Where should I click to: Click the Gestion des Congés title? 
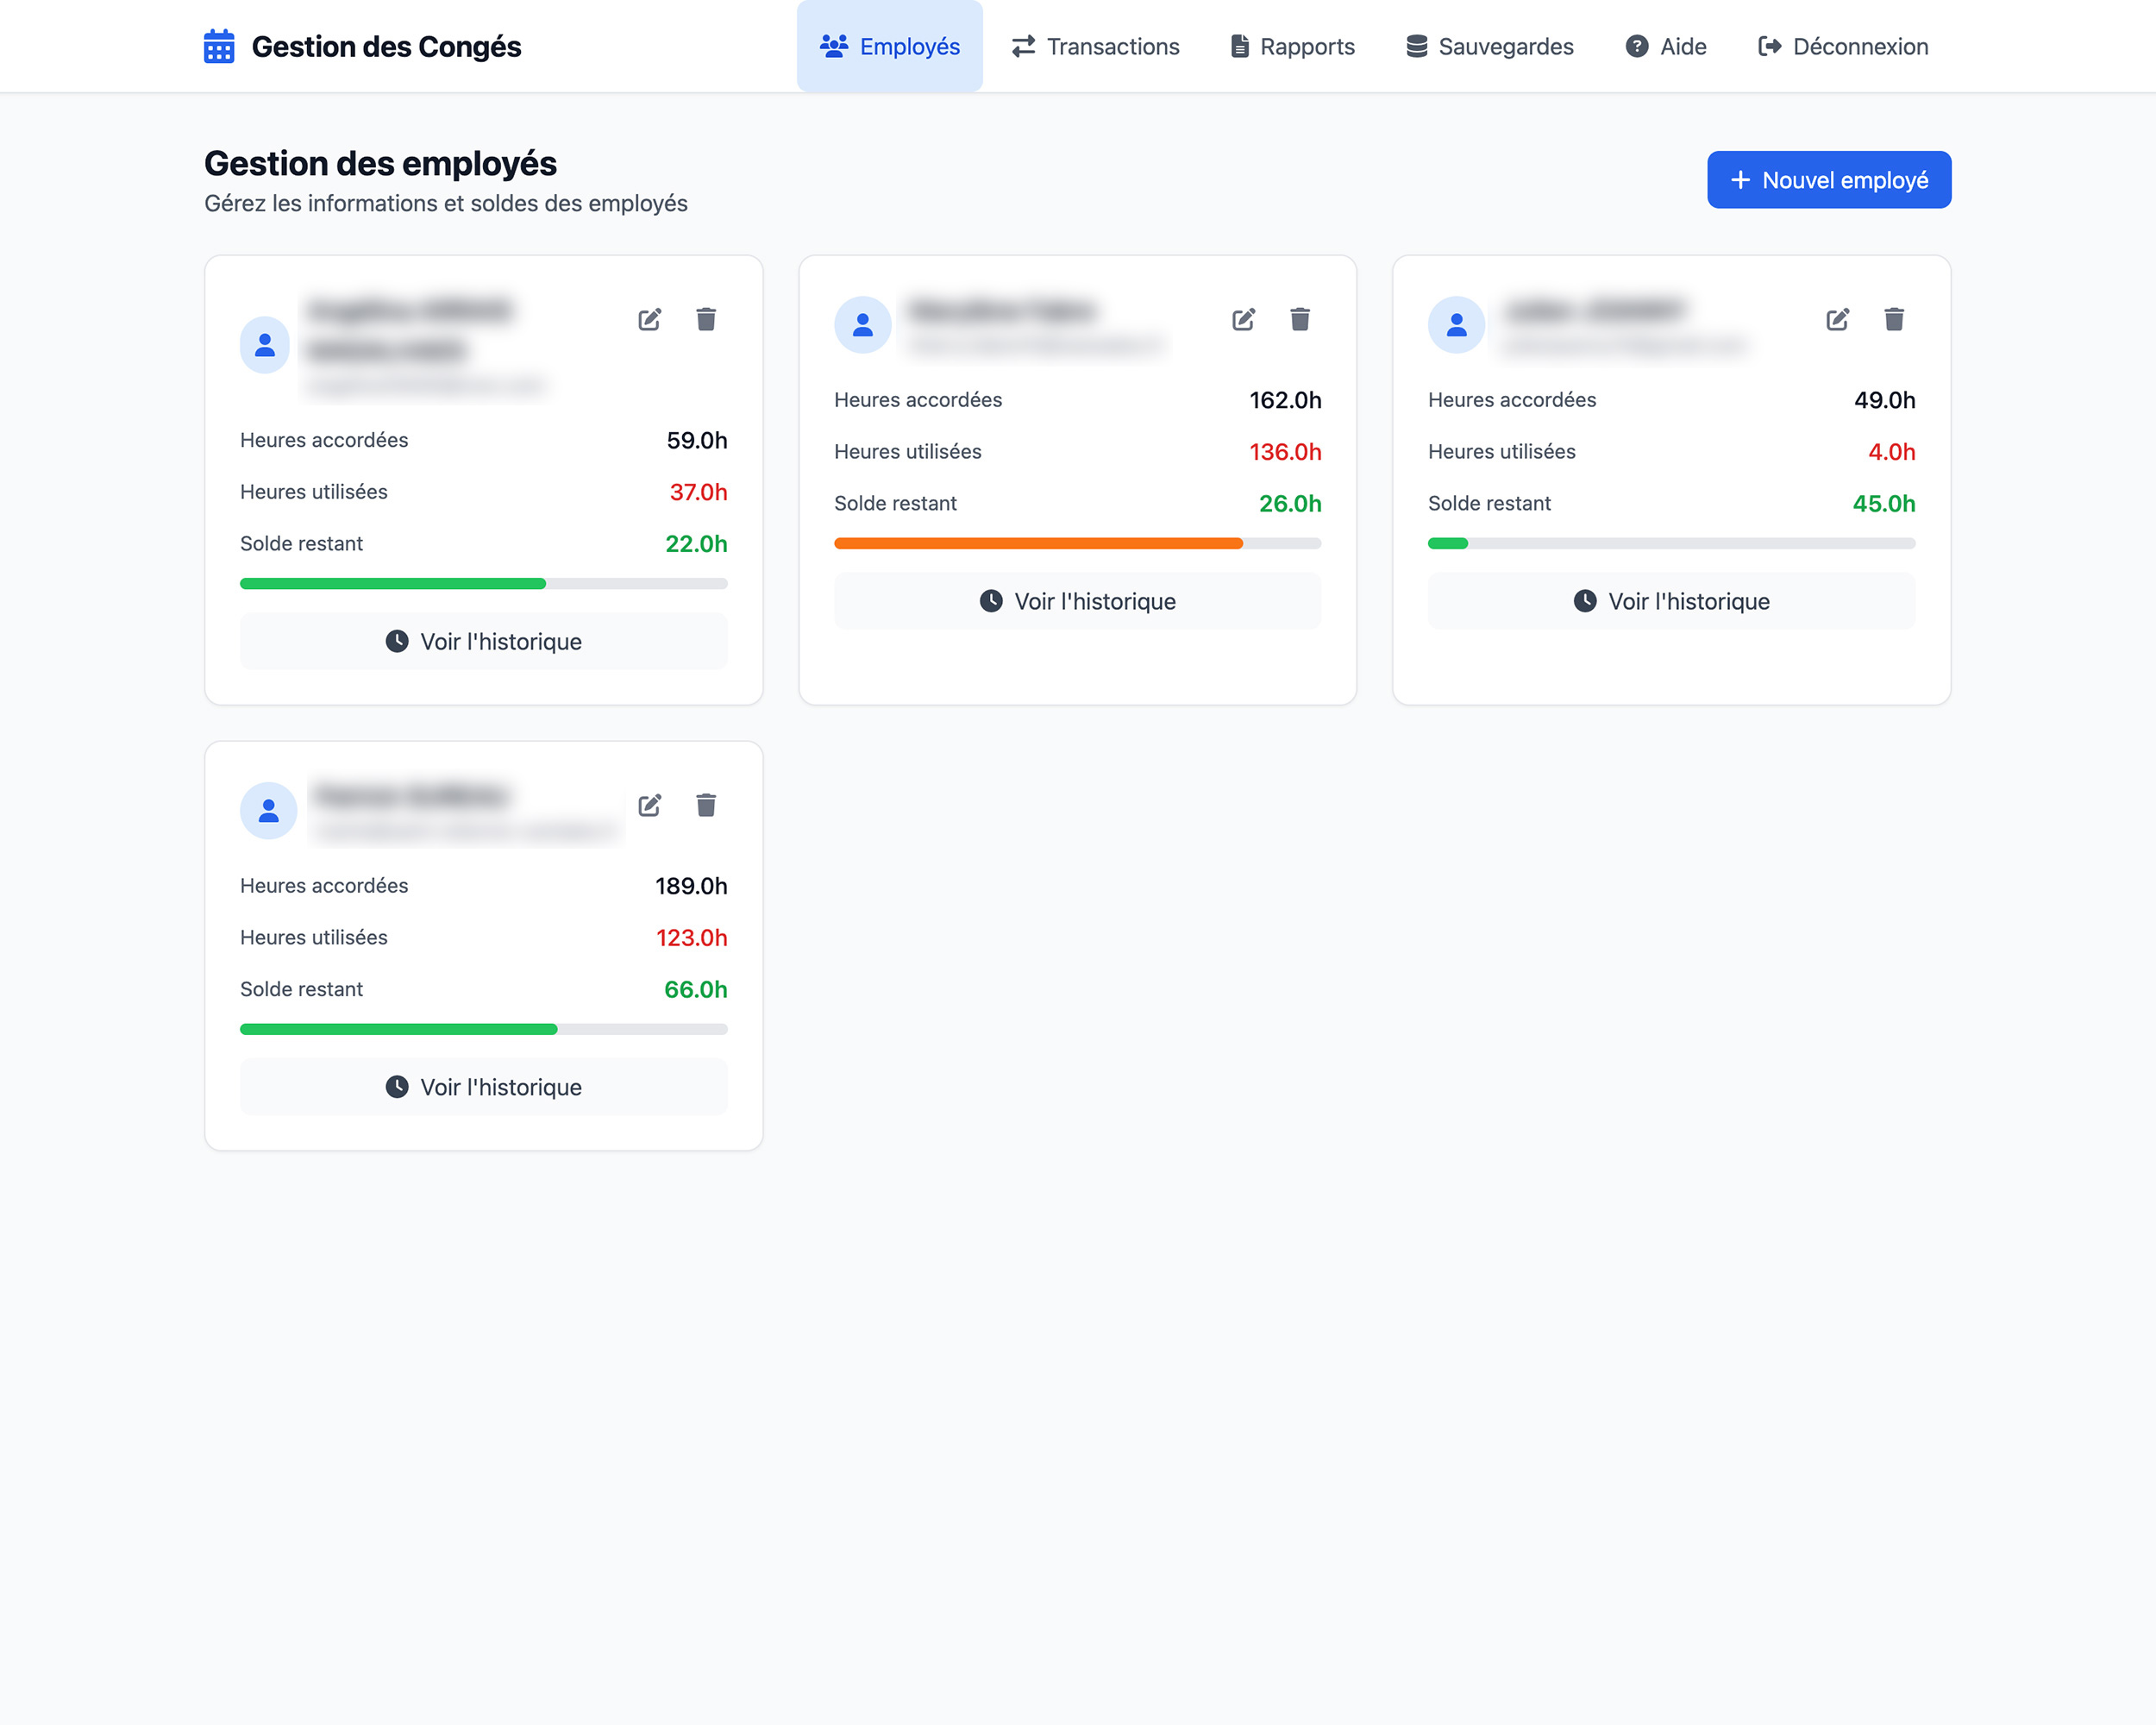(386, 46)
